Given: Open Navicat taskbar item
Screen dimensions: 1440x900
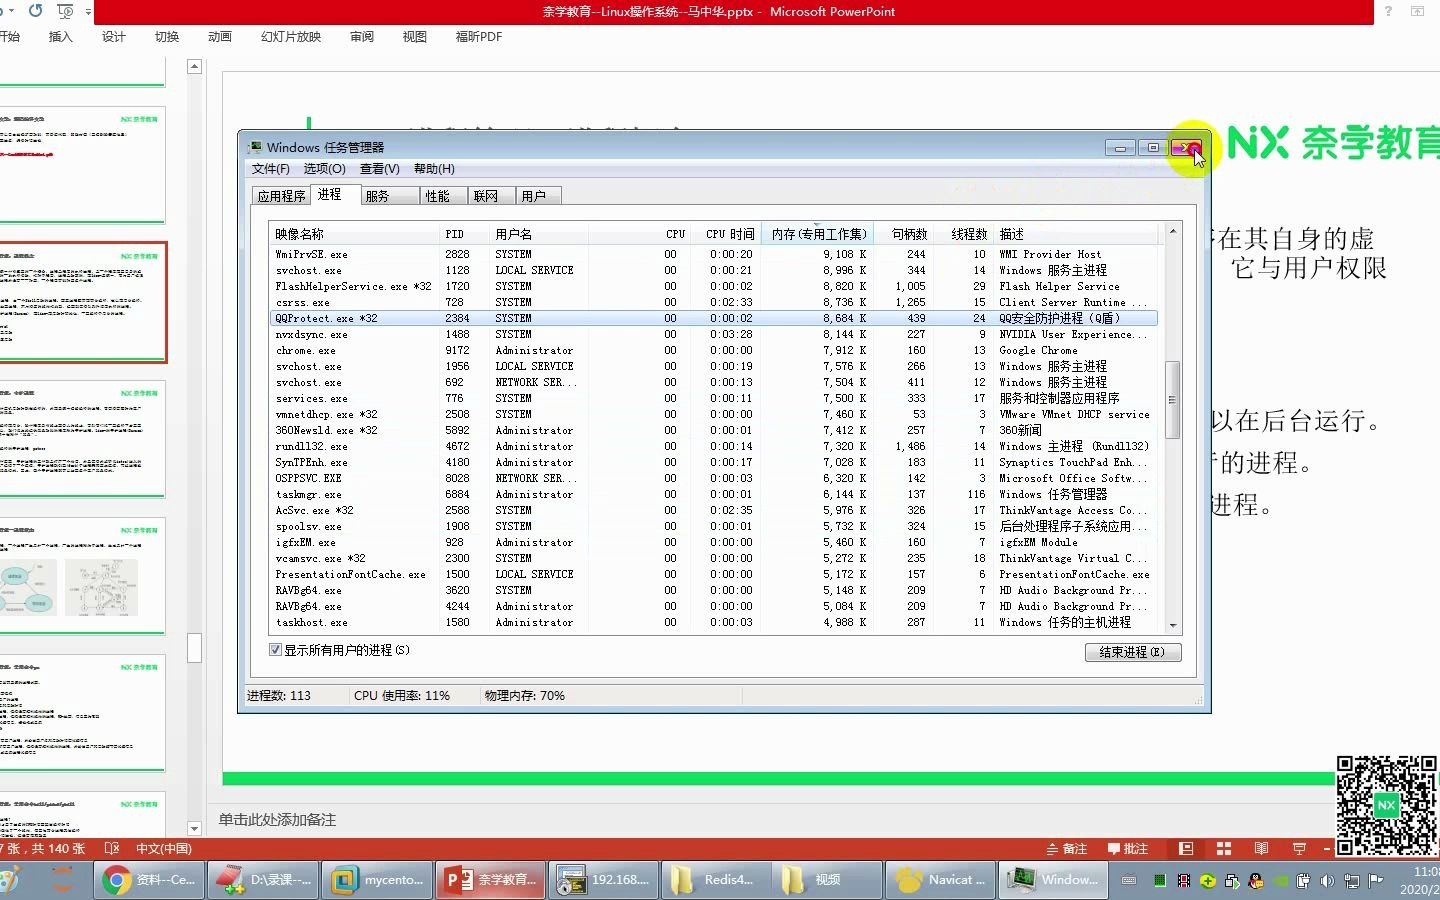Looking at the screenshot, I should click(940, 880).
